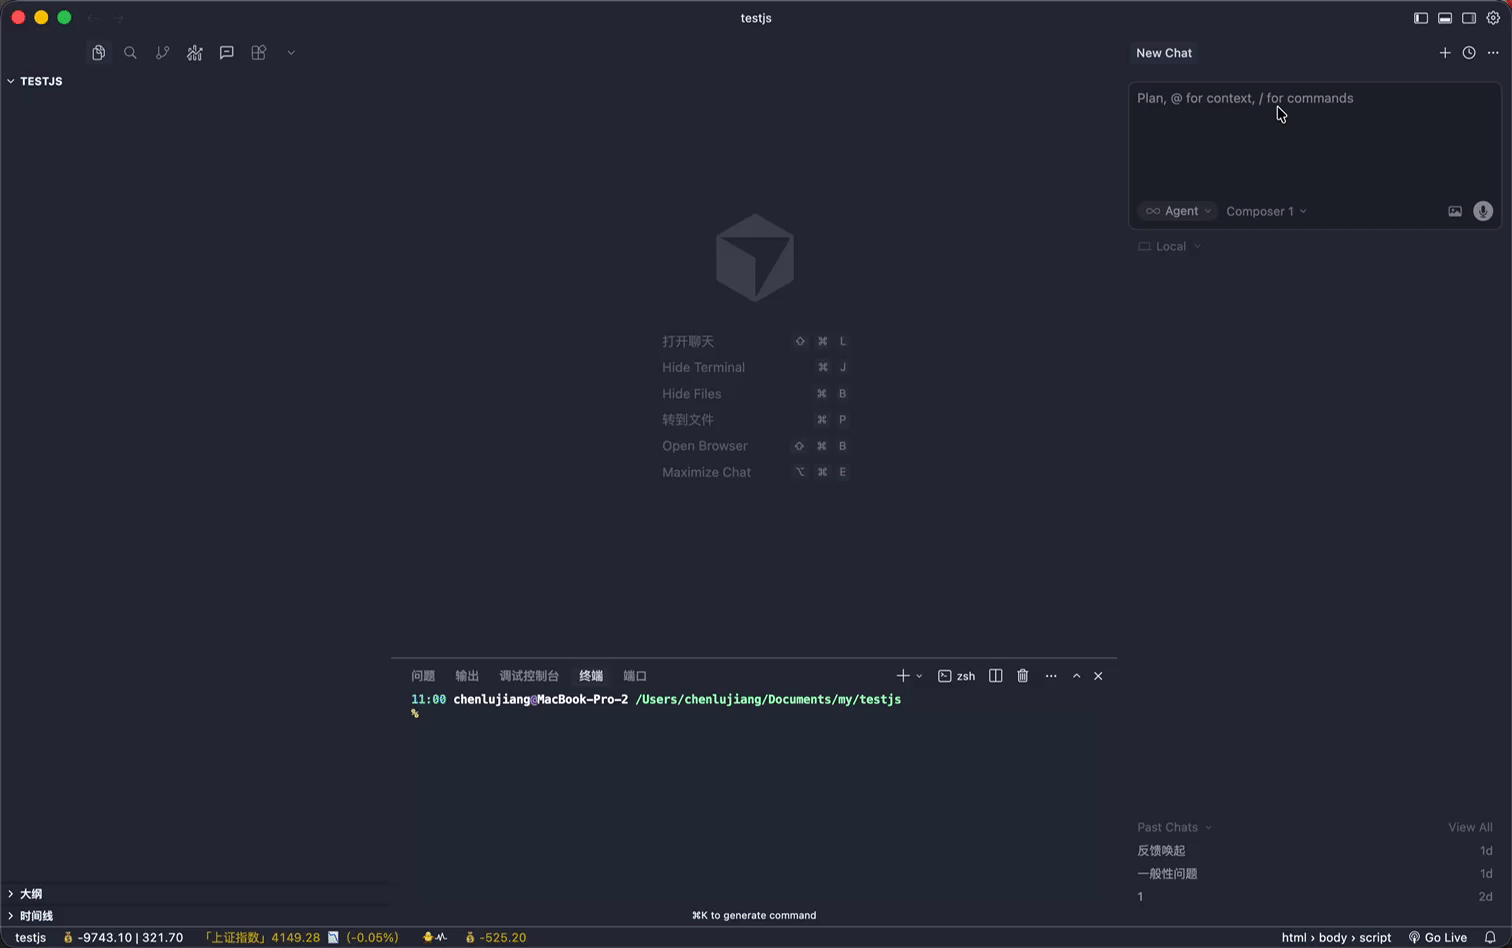Screen dimensions: 1512x948
Task: Select the Source Control icon
Action: click(x=162, y=52)
